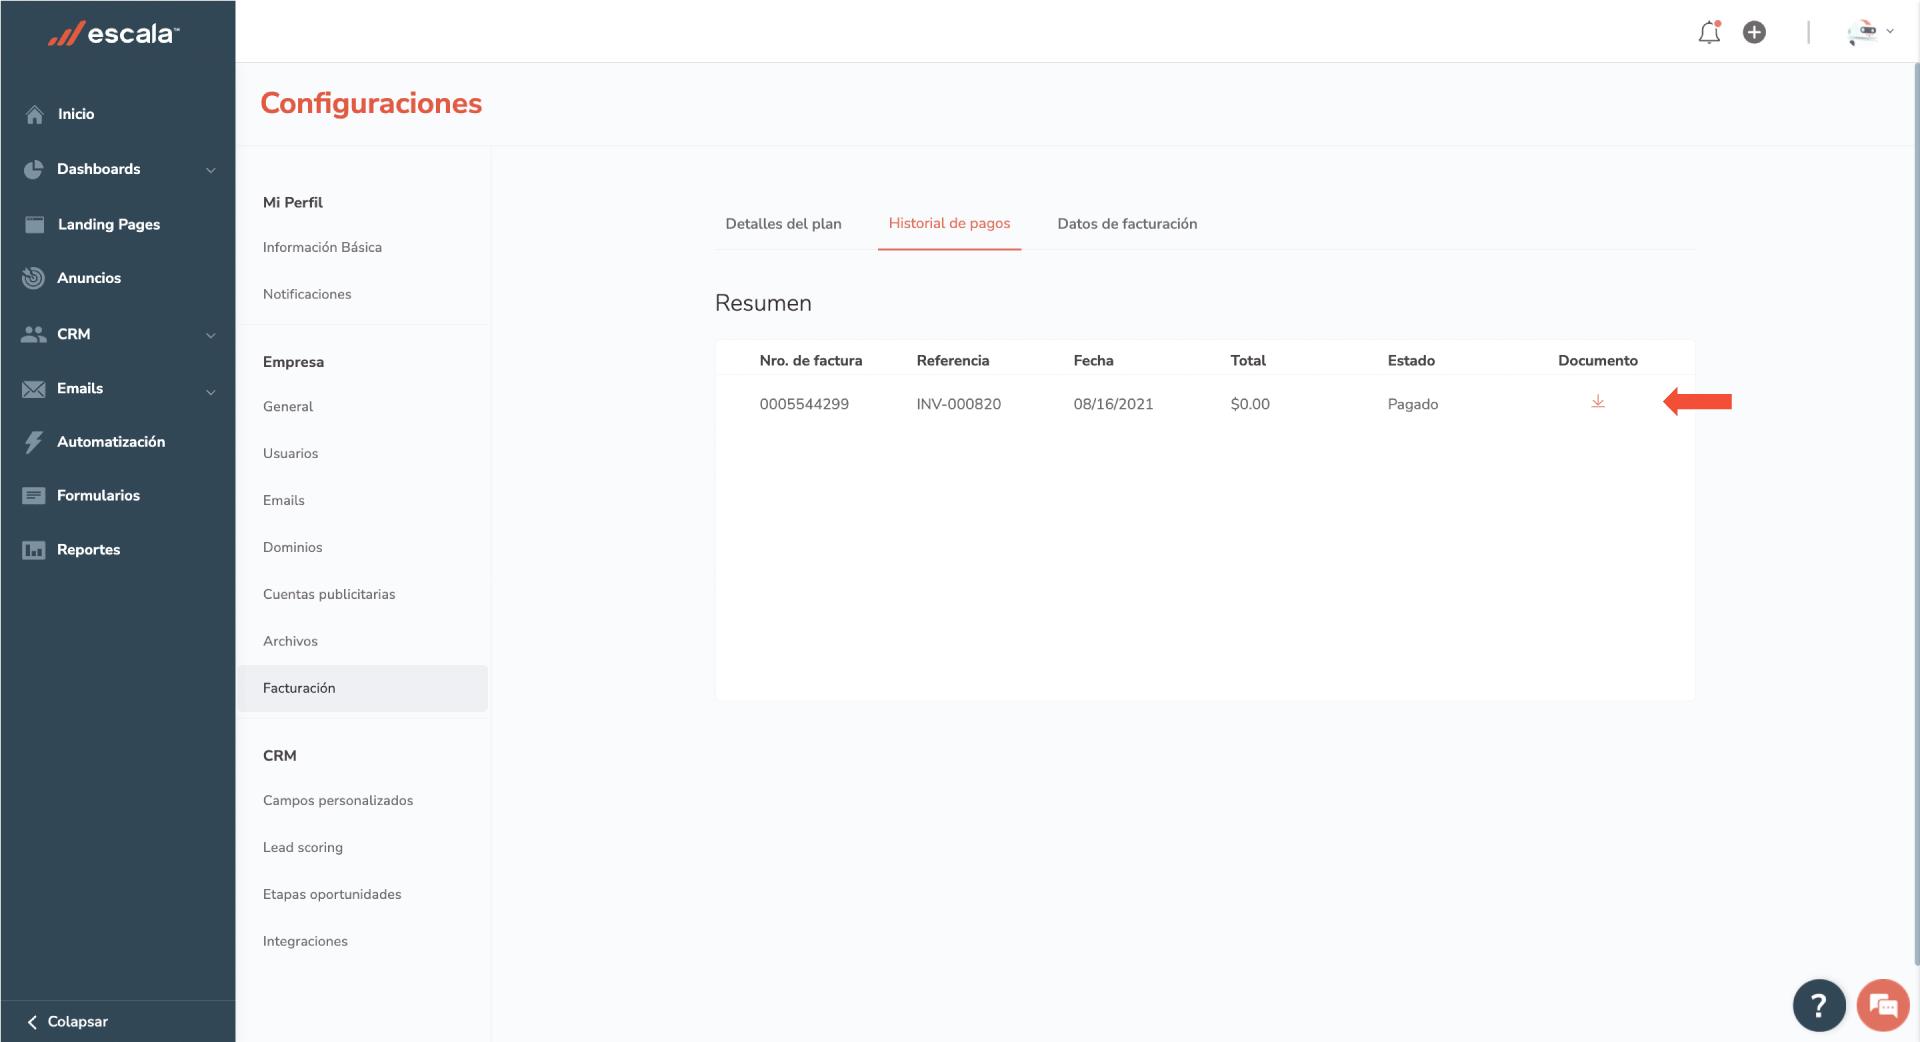The height and width of the screenshot is (1042, 1920).
Task: Switch to Detalles del plan tab
Action: (783, 224)
